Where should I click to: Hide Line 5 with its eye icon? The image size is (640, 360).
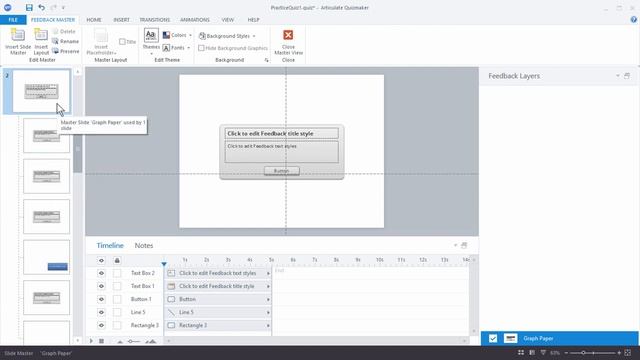101,312
